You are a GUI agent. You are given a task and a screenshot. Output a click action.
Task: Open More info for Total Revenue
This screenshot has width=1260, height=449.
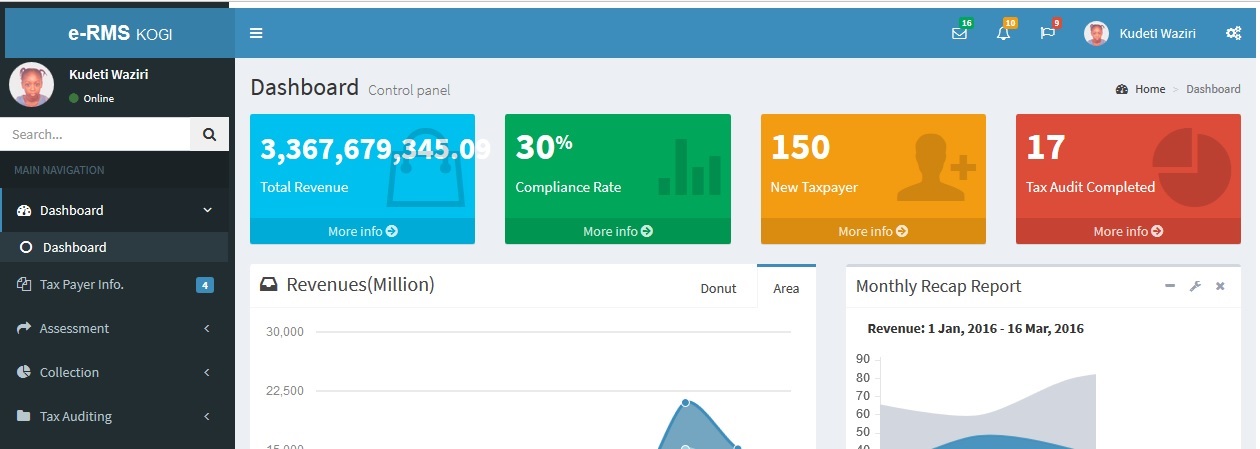click(x=362, y=231)
